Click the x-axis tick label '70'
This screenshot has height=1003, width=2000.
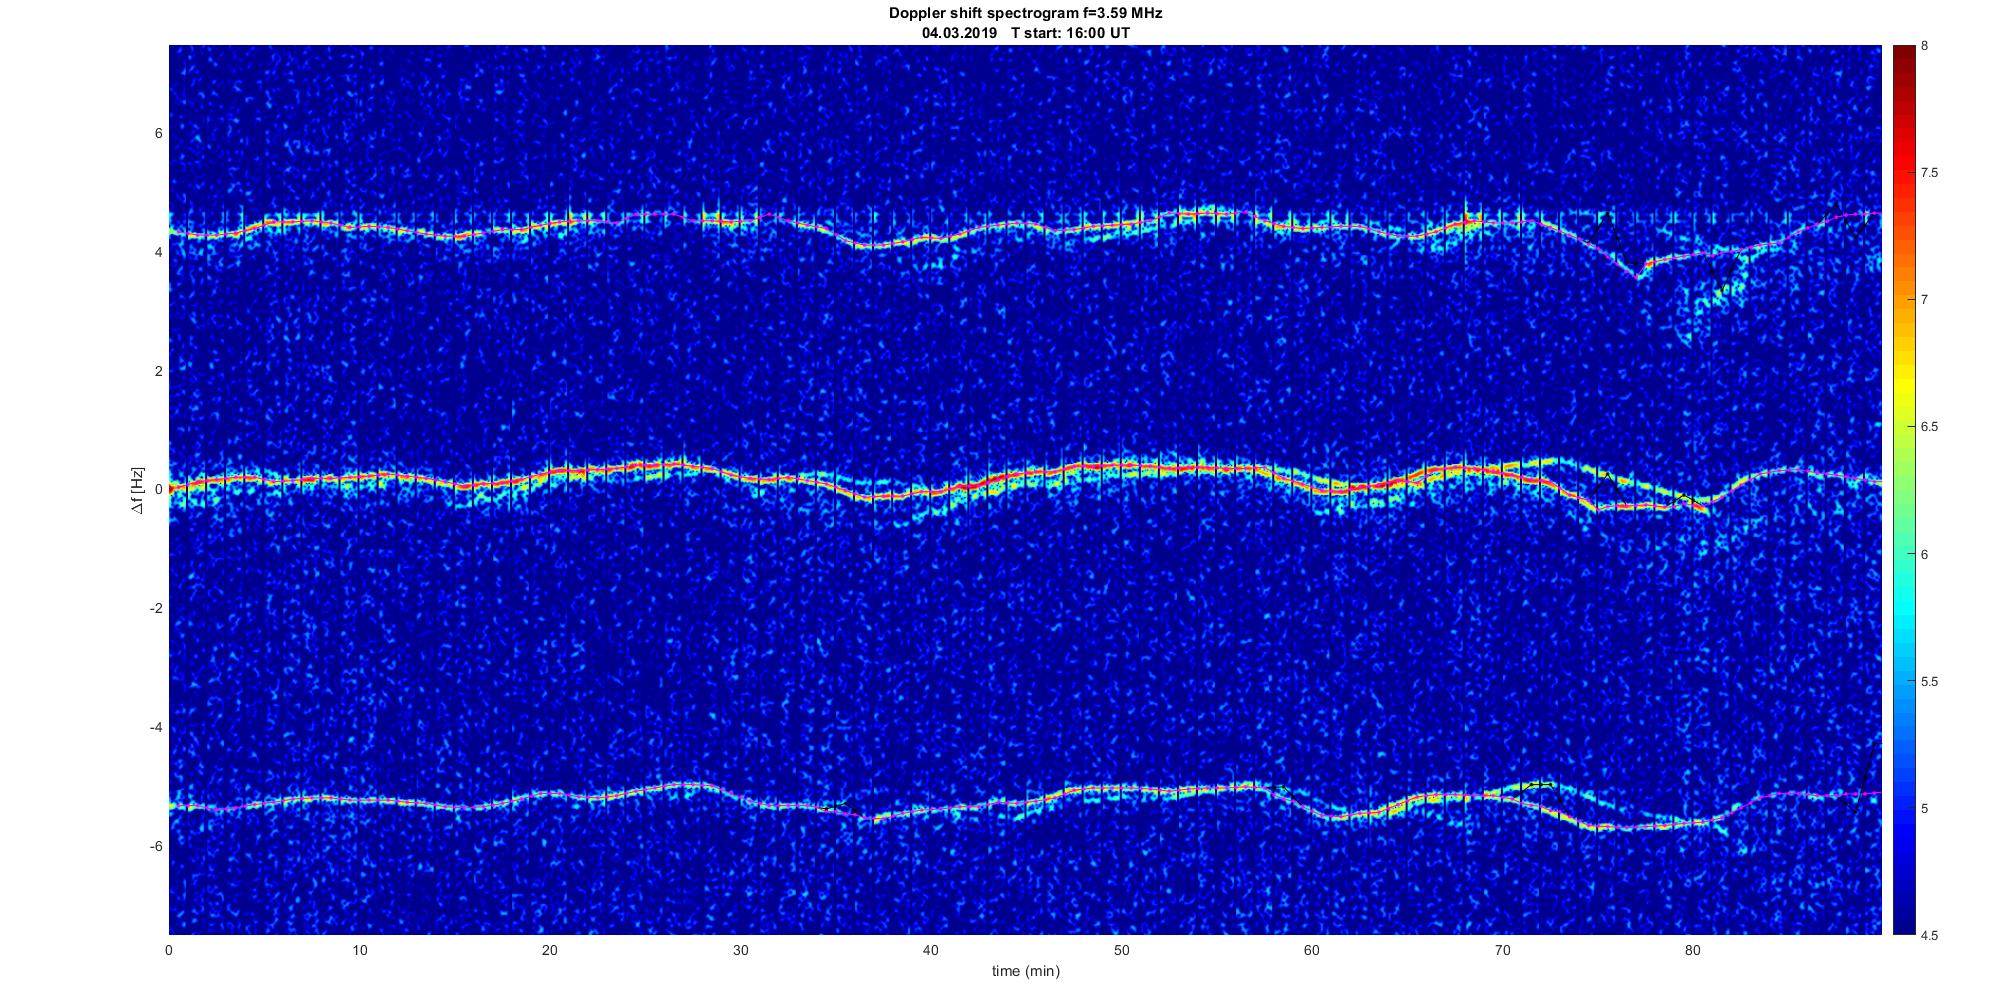[1502, 950]
